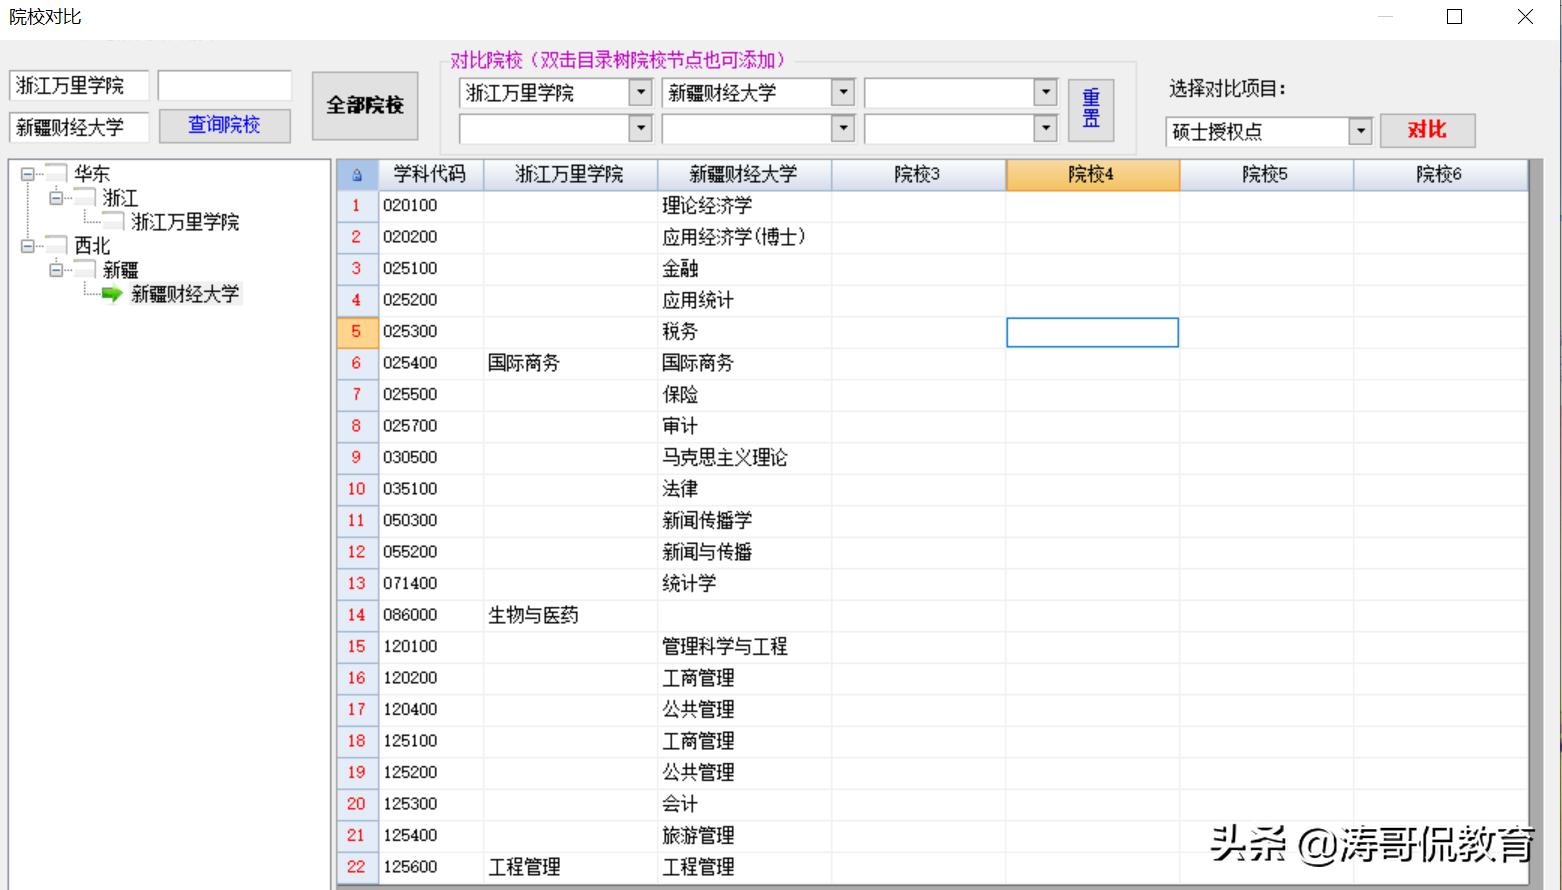Click the red 对比 button
Image resolution: width=1562 pixels, height=890 pixels.
[1428, 130]
